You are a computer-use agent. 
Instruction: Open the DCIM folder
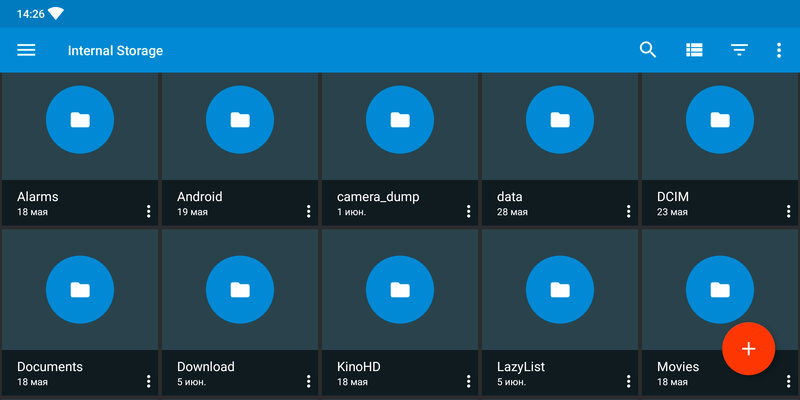click(720, 120)
